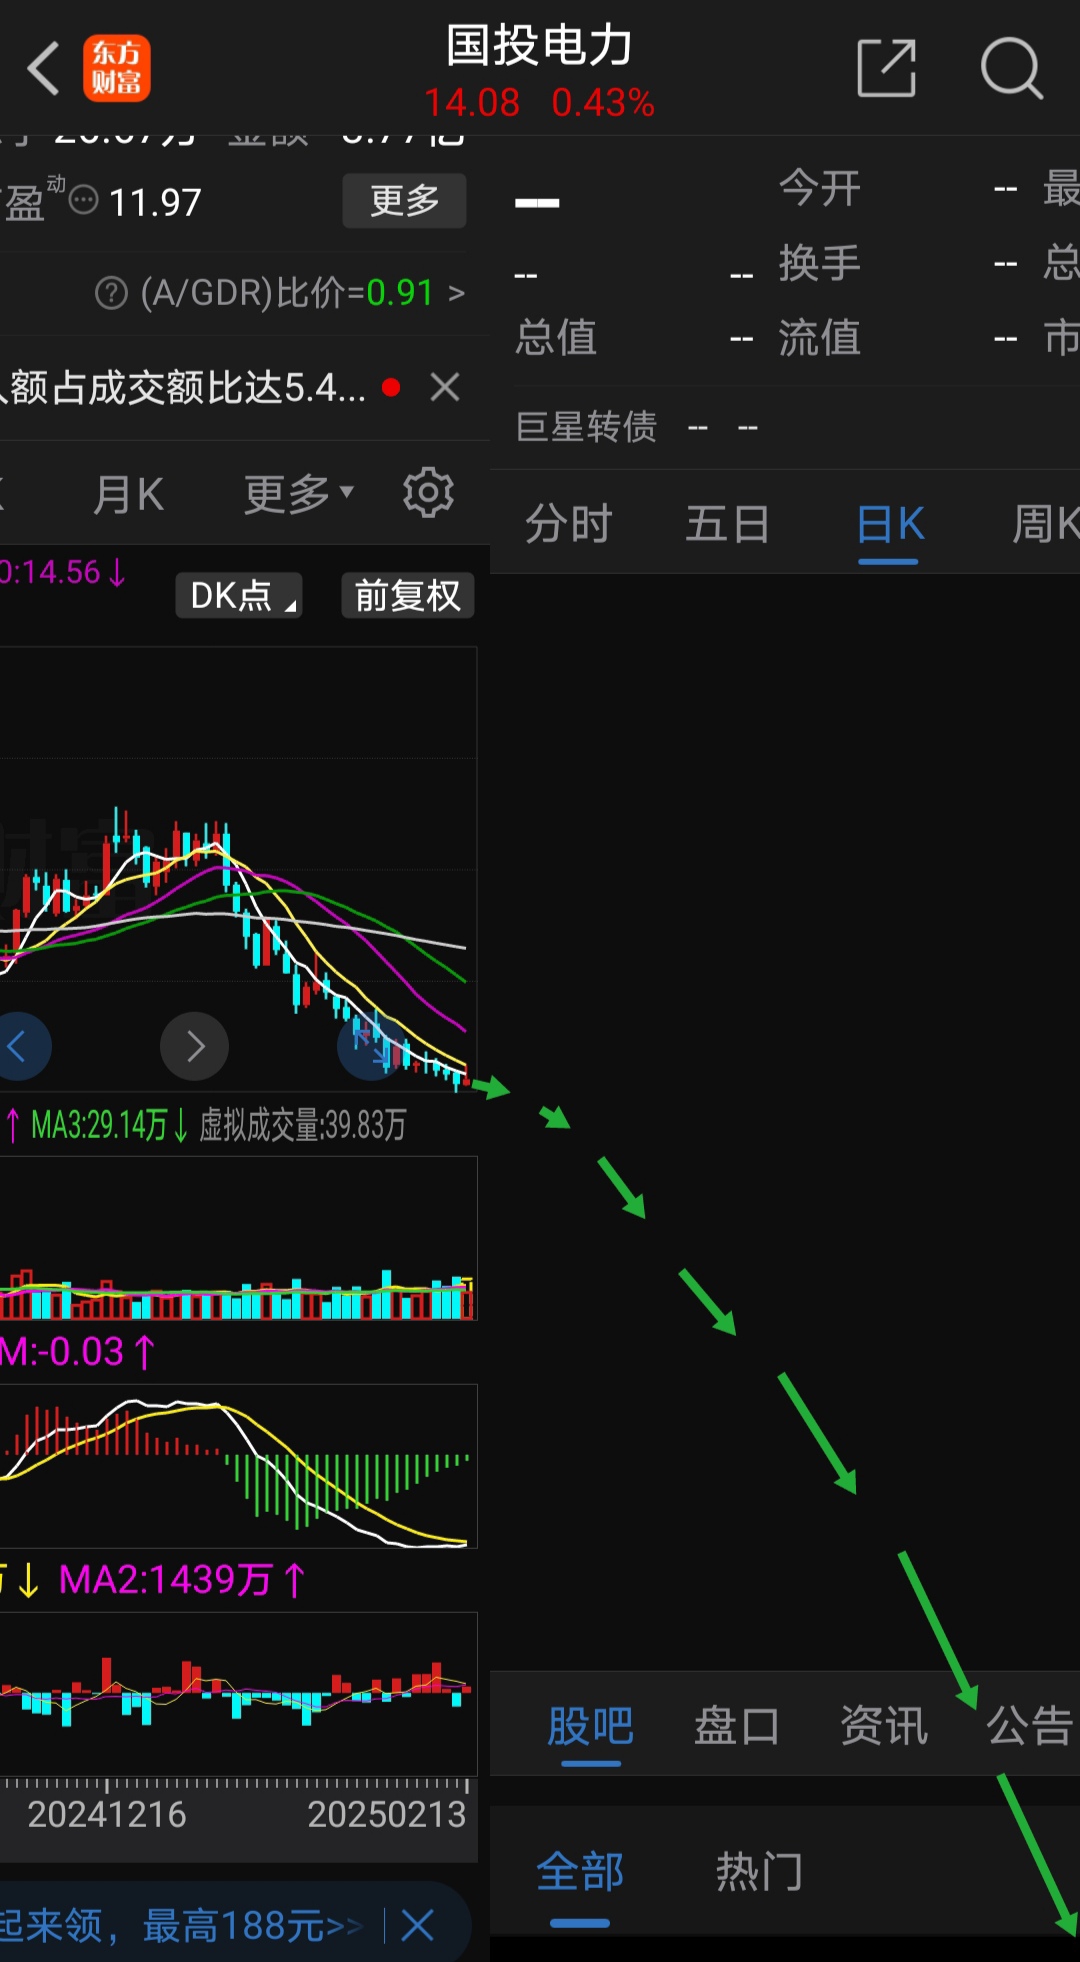Switch to the 分时 tab
Image resolution: width=1080 pixels, height=1962 pixels.
[x=568, y=524]
